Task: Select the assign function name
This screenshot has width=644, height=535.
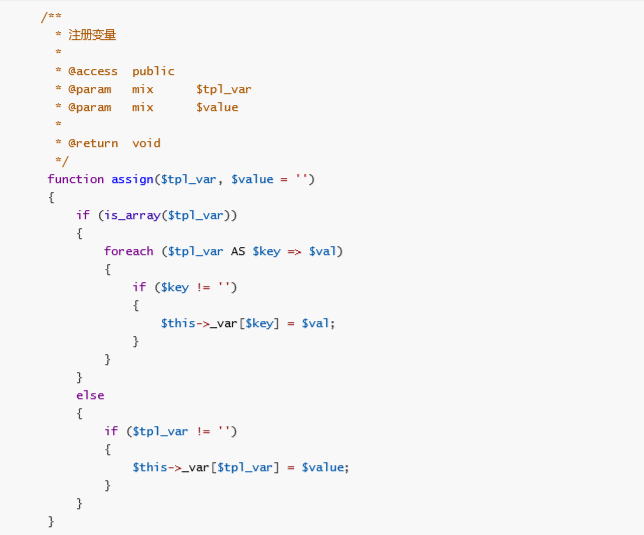Action: 132,179
